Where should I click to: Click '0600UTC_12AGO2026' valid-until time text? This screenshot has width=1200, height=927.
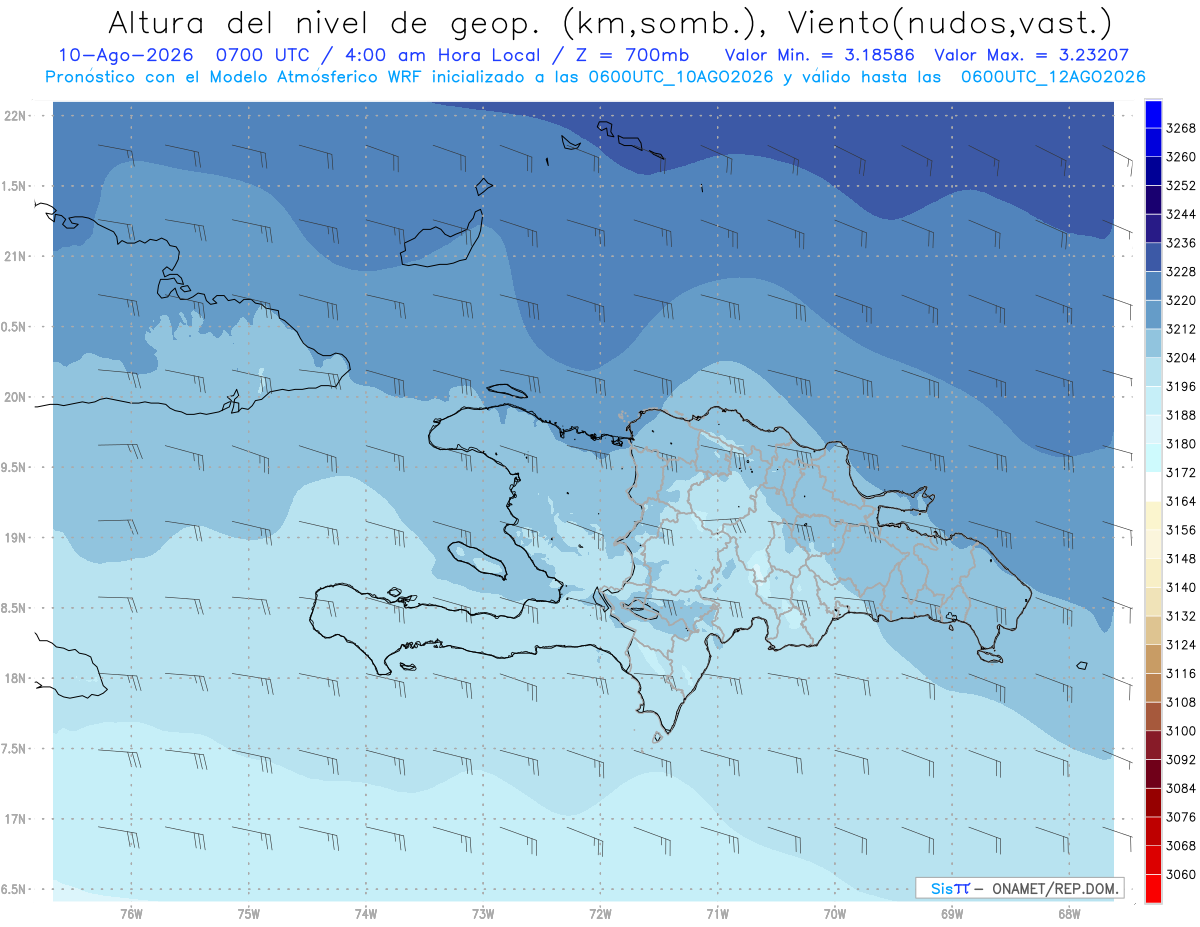click(x=1053, y=77)
